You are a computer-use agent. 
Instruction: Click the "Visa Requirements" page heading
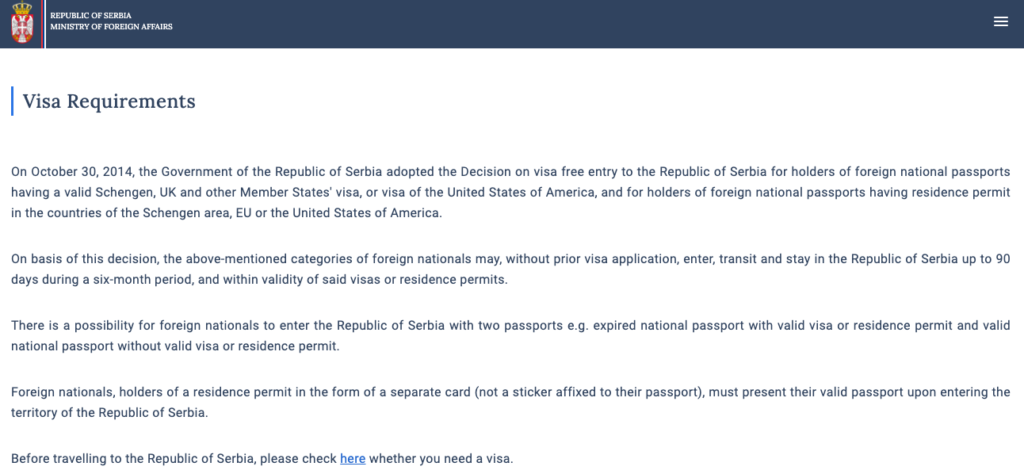click(108, 101)
